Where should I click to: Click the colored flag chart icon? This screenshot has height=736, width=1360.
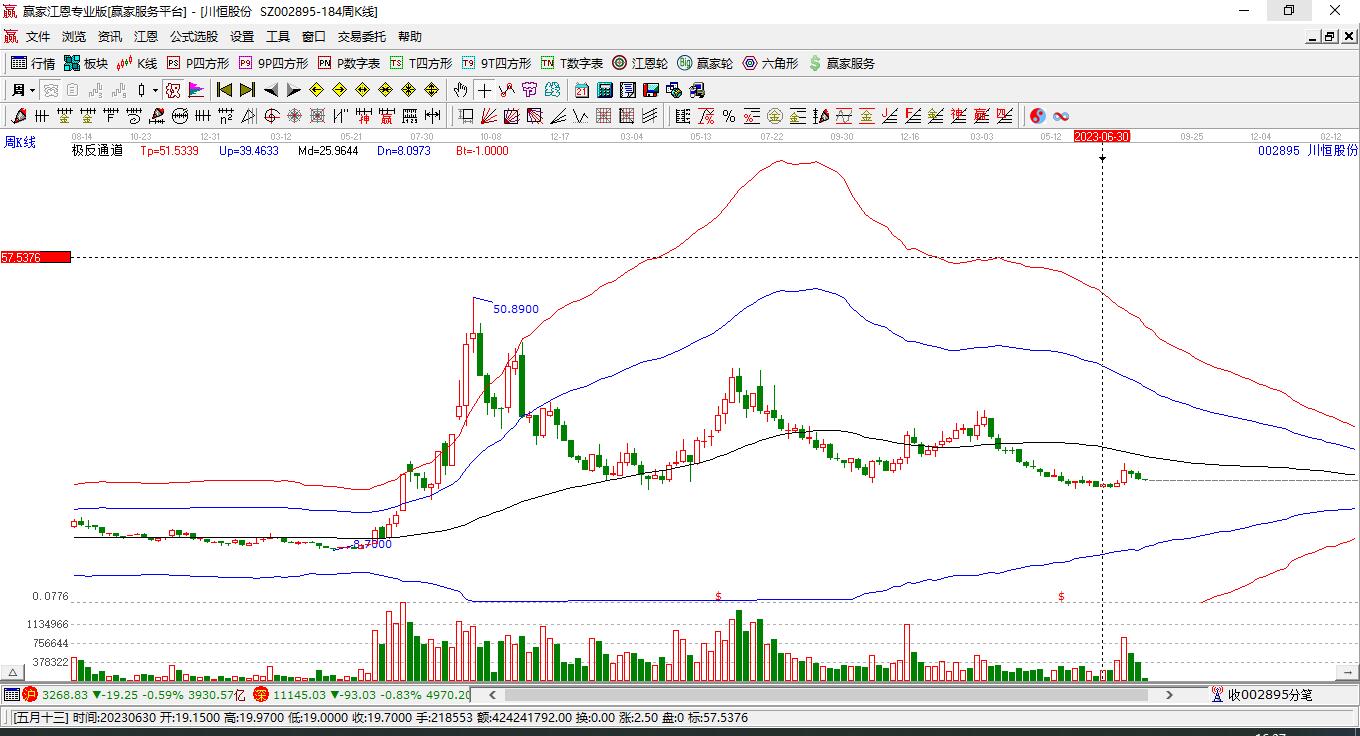(196, 90)
